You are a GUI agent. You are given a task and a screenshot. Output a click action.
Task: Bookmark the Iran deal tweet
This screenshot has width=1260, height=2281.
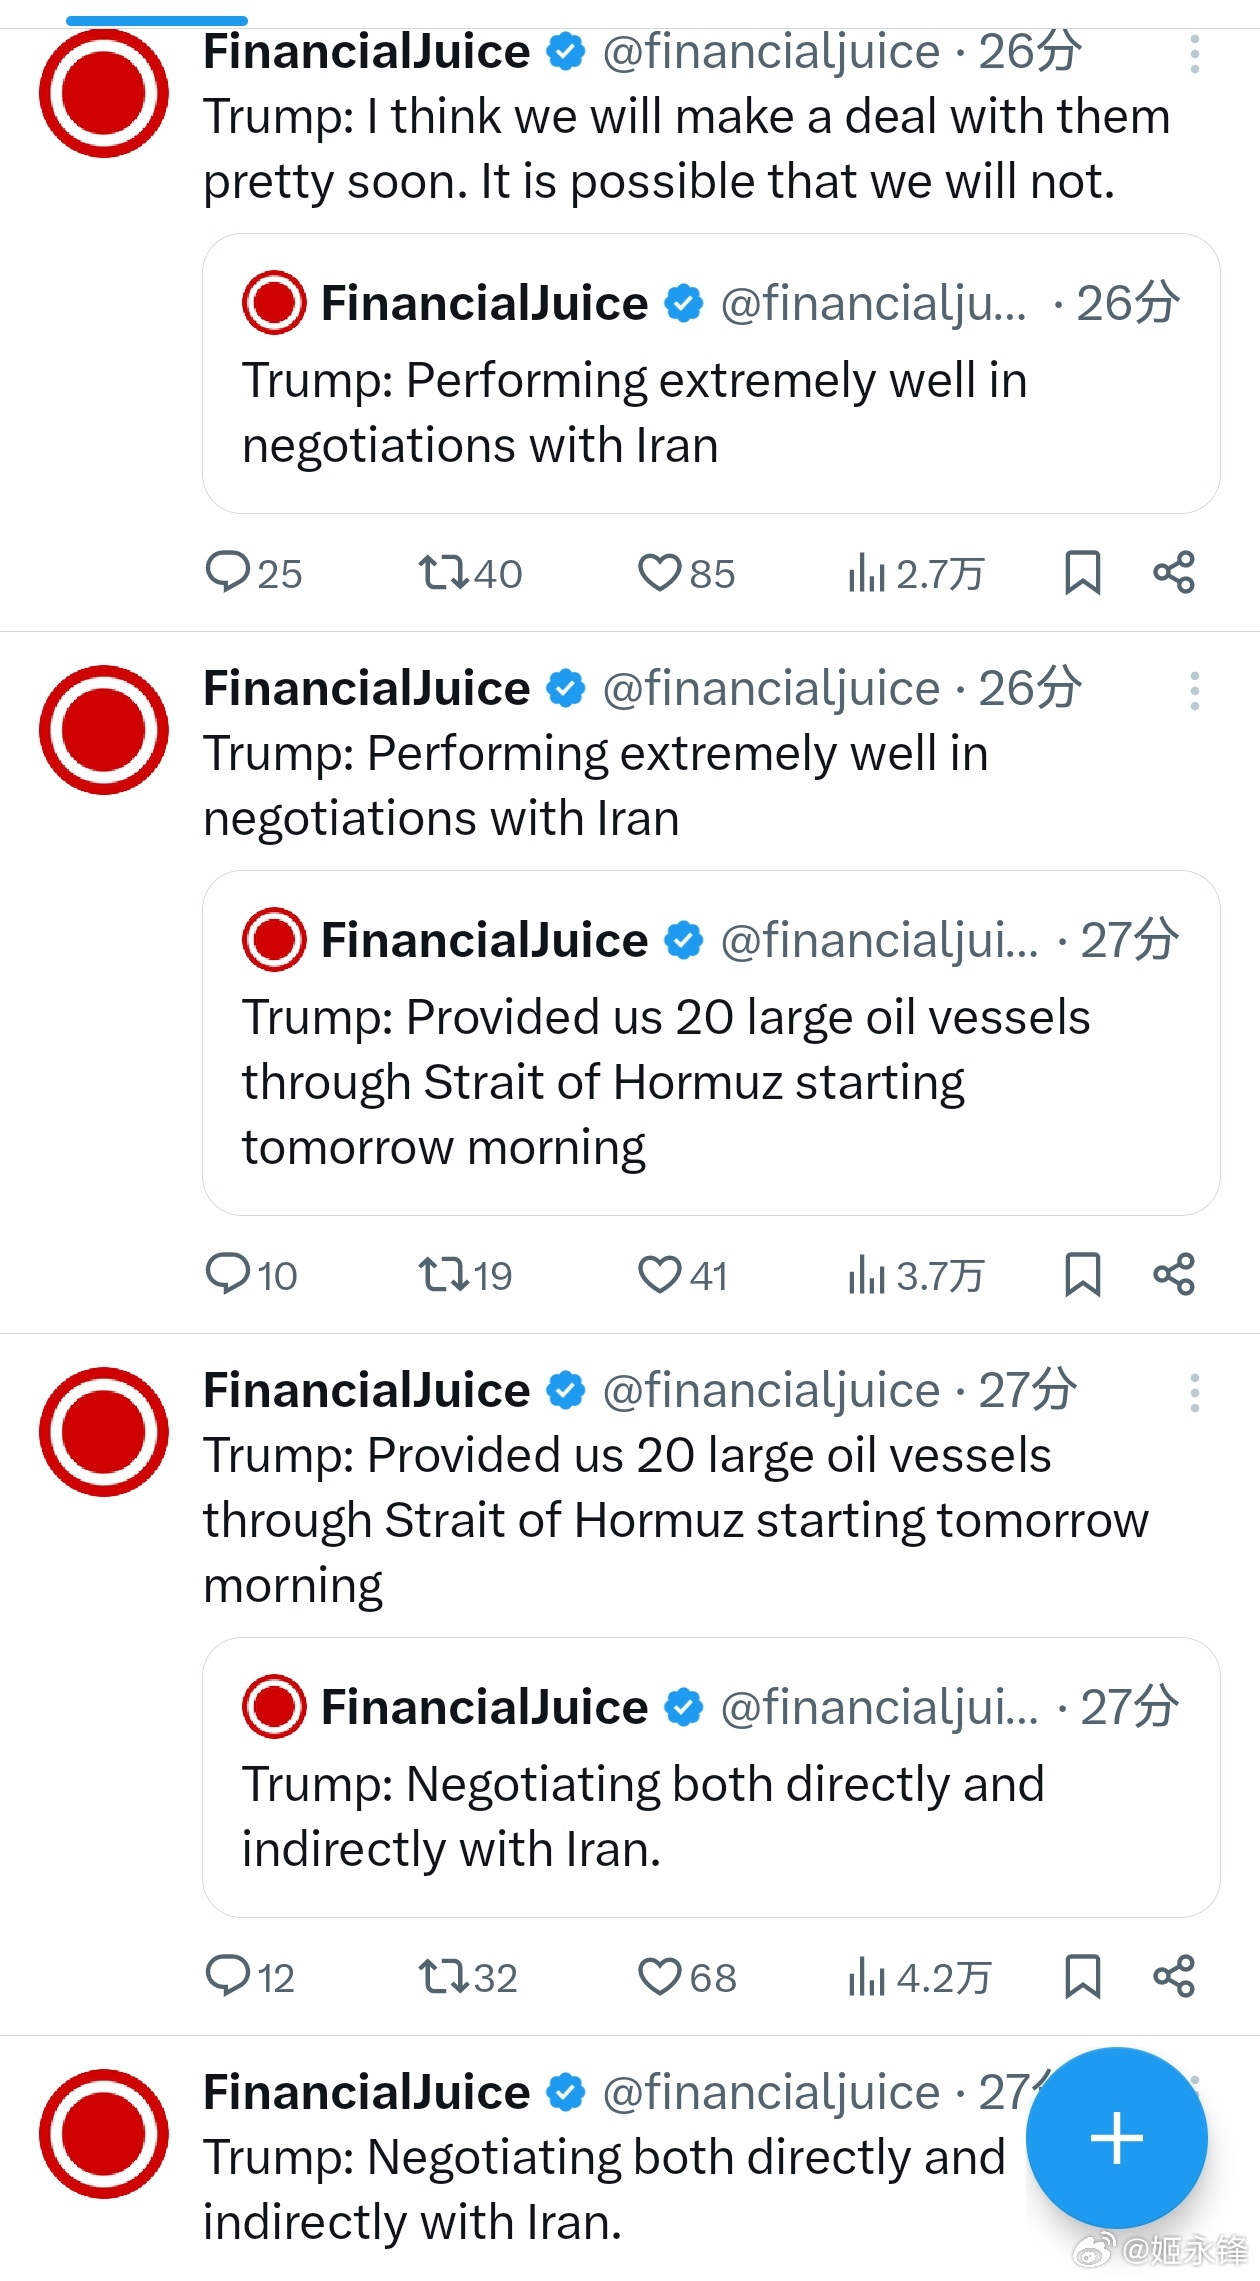[1083, 573]
